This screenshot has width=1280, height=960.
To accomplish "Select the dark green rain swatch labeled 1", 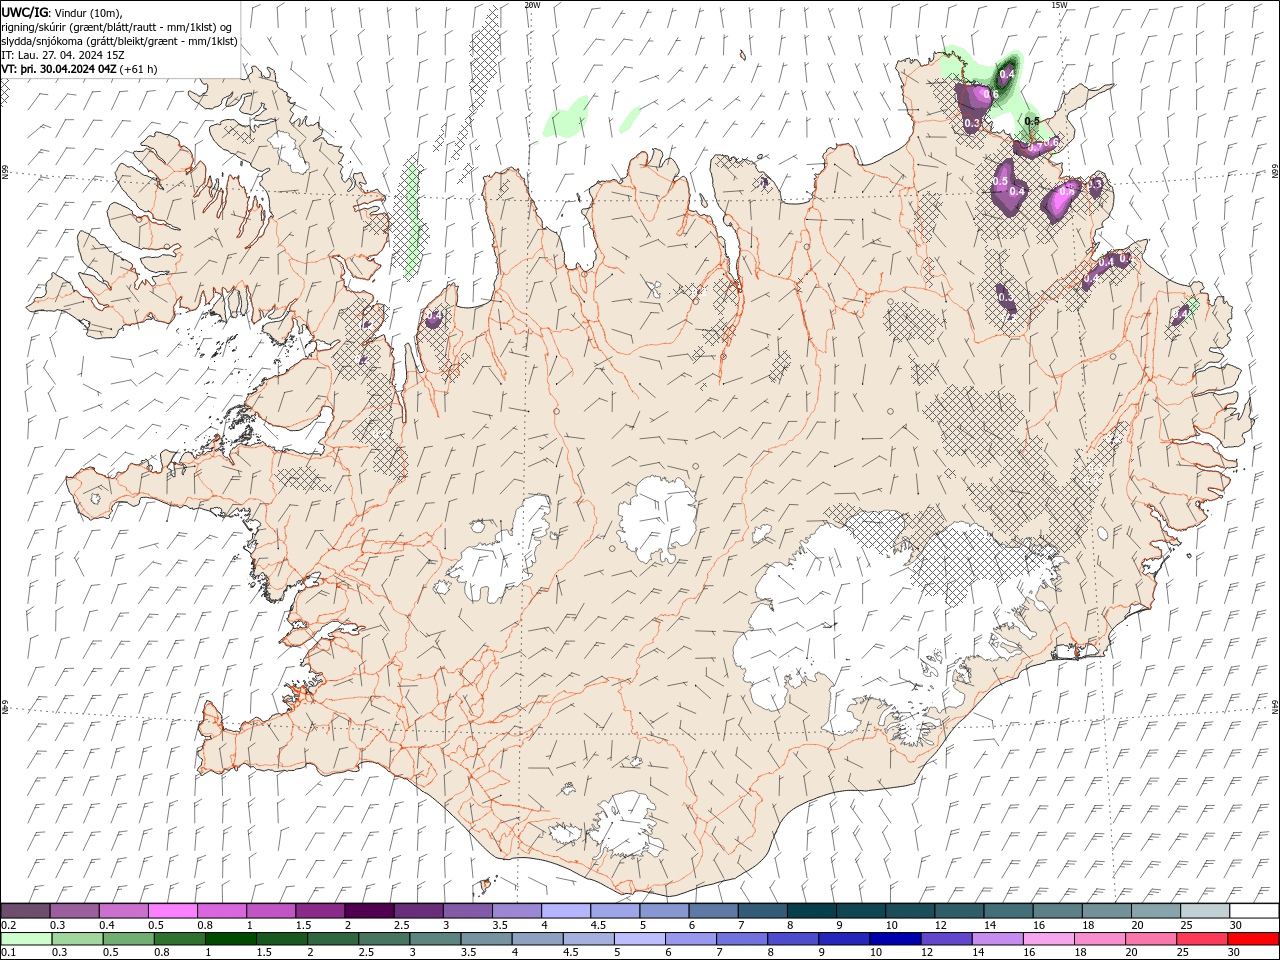I will (230, 939).
